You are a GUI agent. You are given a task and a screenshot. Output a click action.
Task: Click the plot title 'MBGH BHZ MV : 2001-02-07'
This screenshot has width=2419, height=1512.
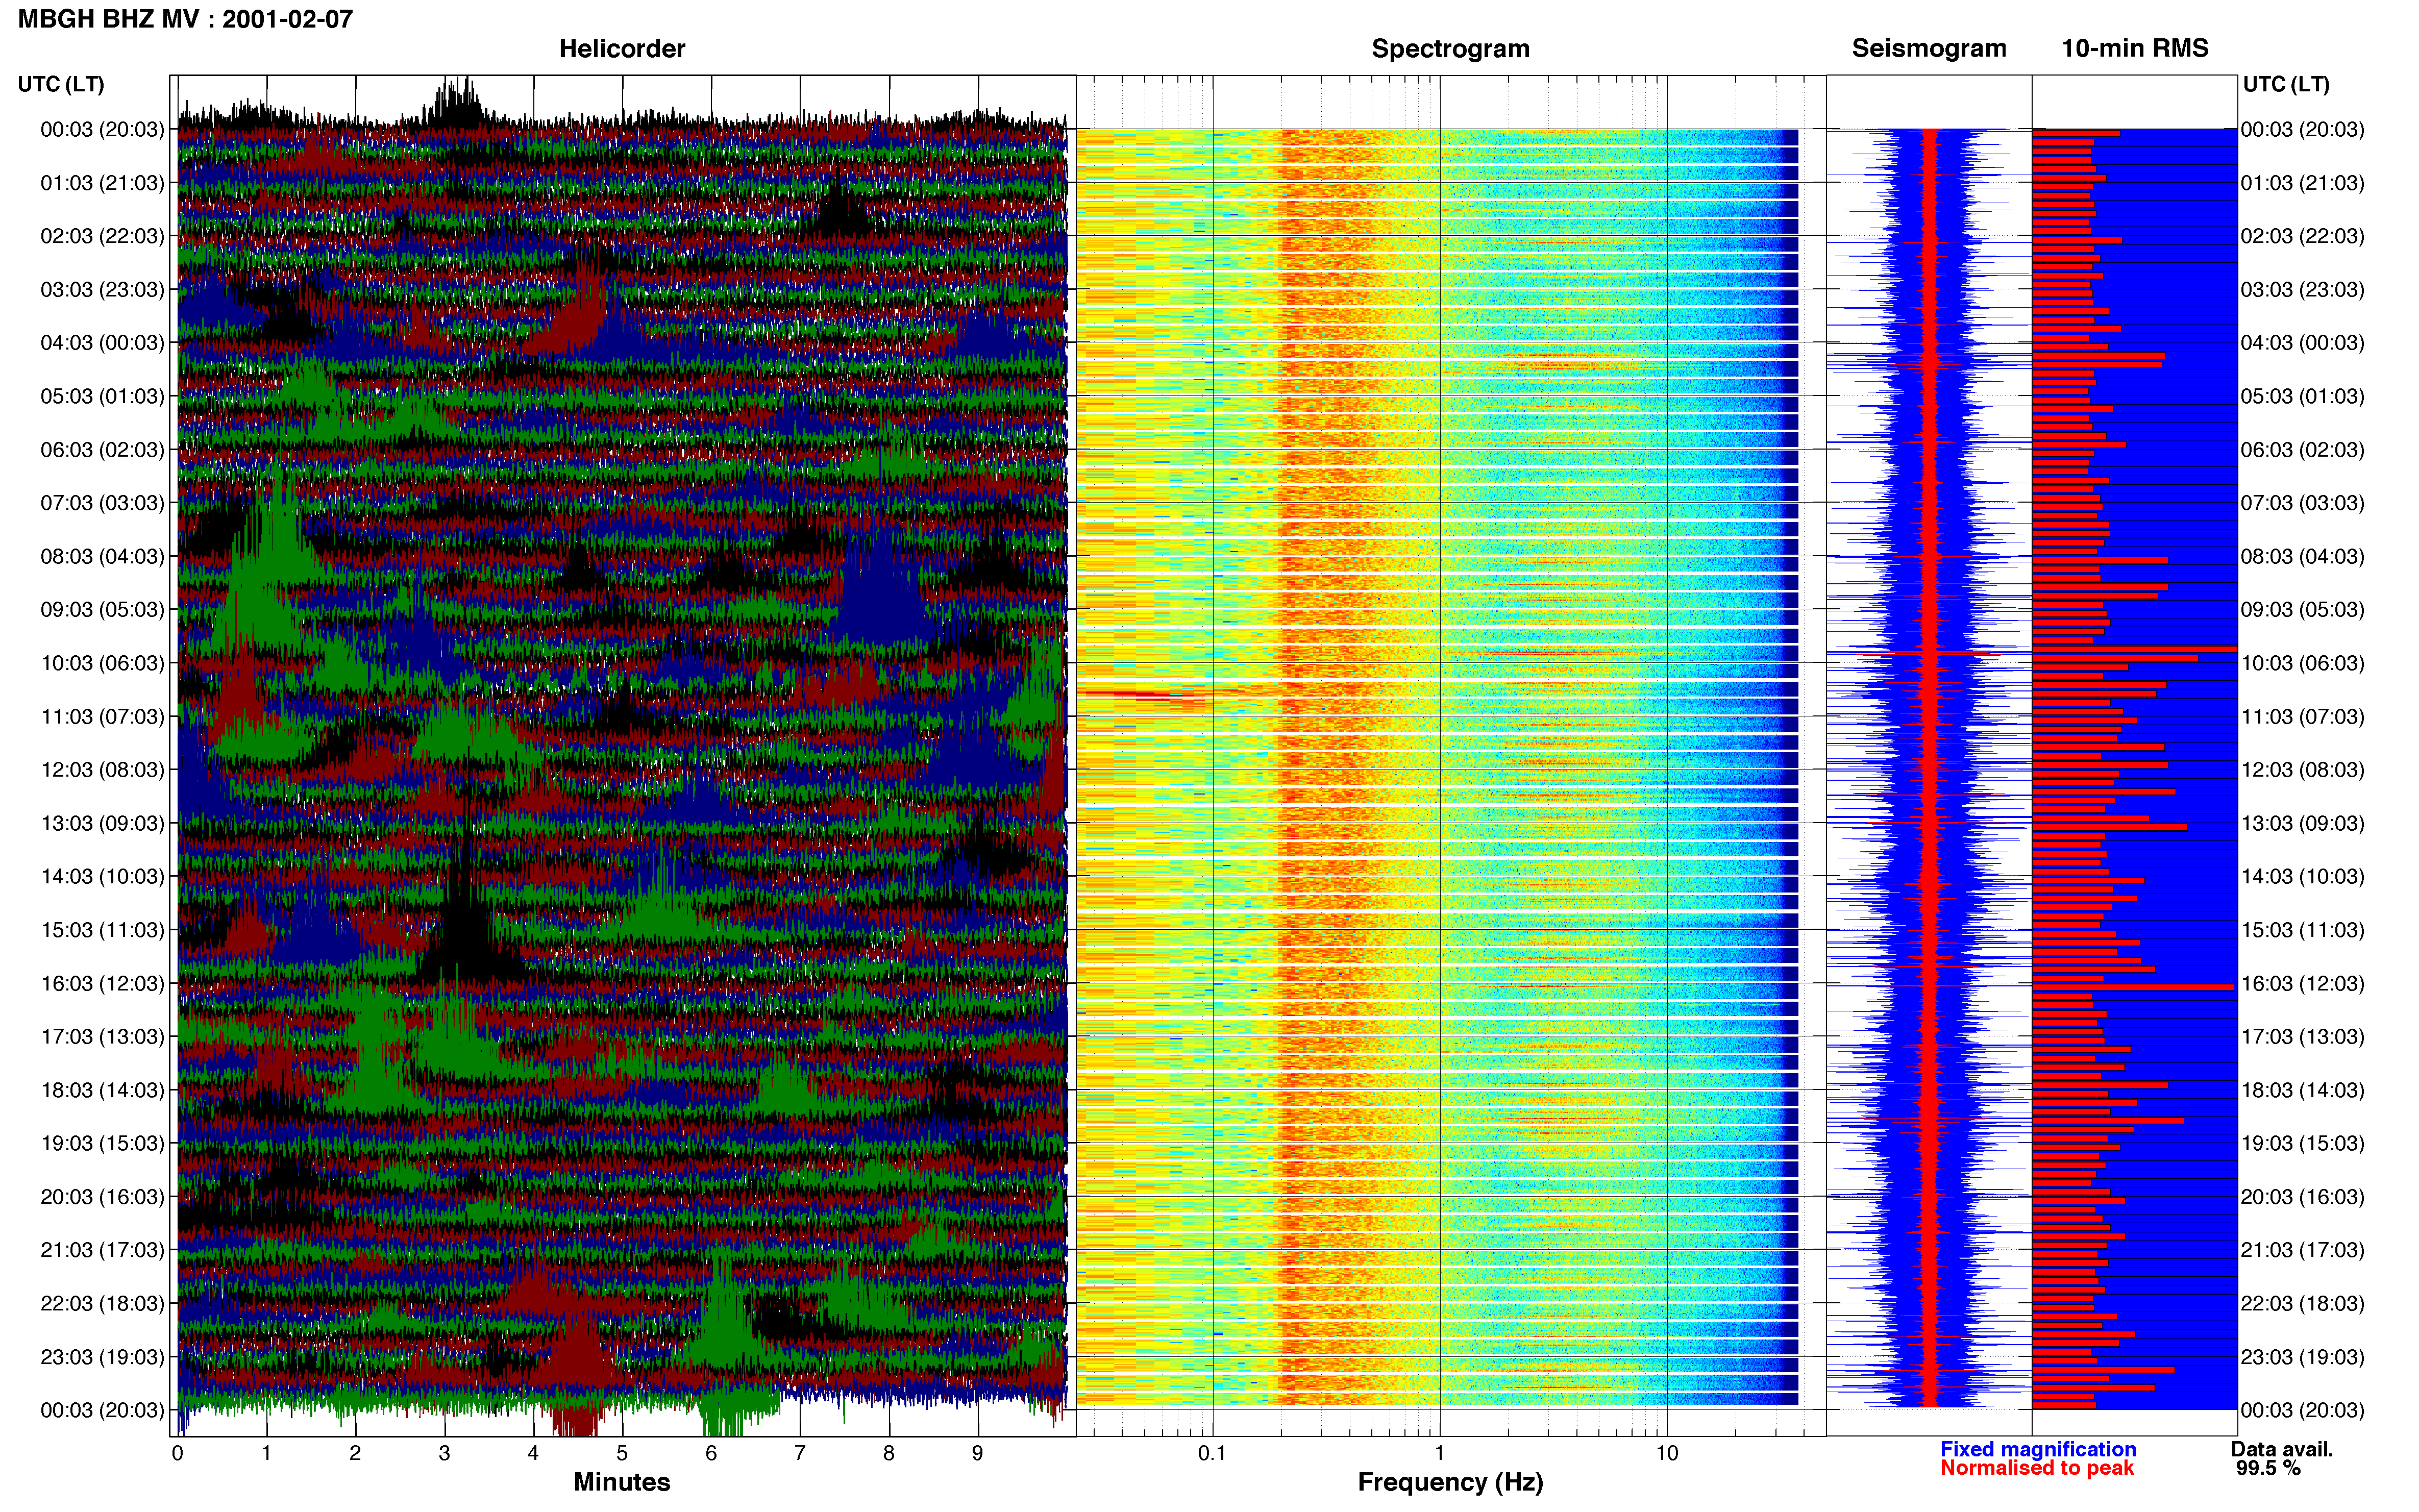185,19
